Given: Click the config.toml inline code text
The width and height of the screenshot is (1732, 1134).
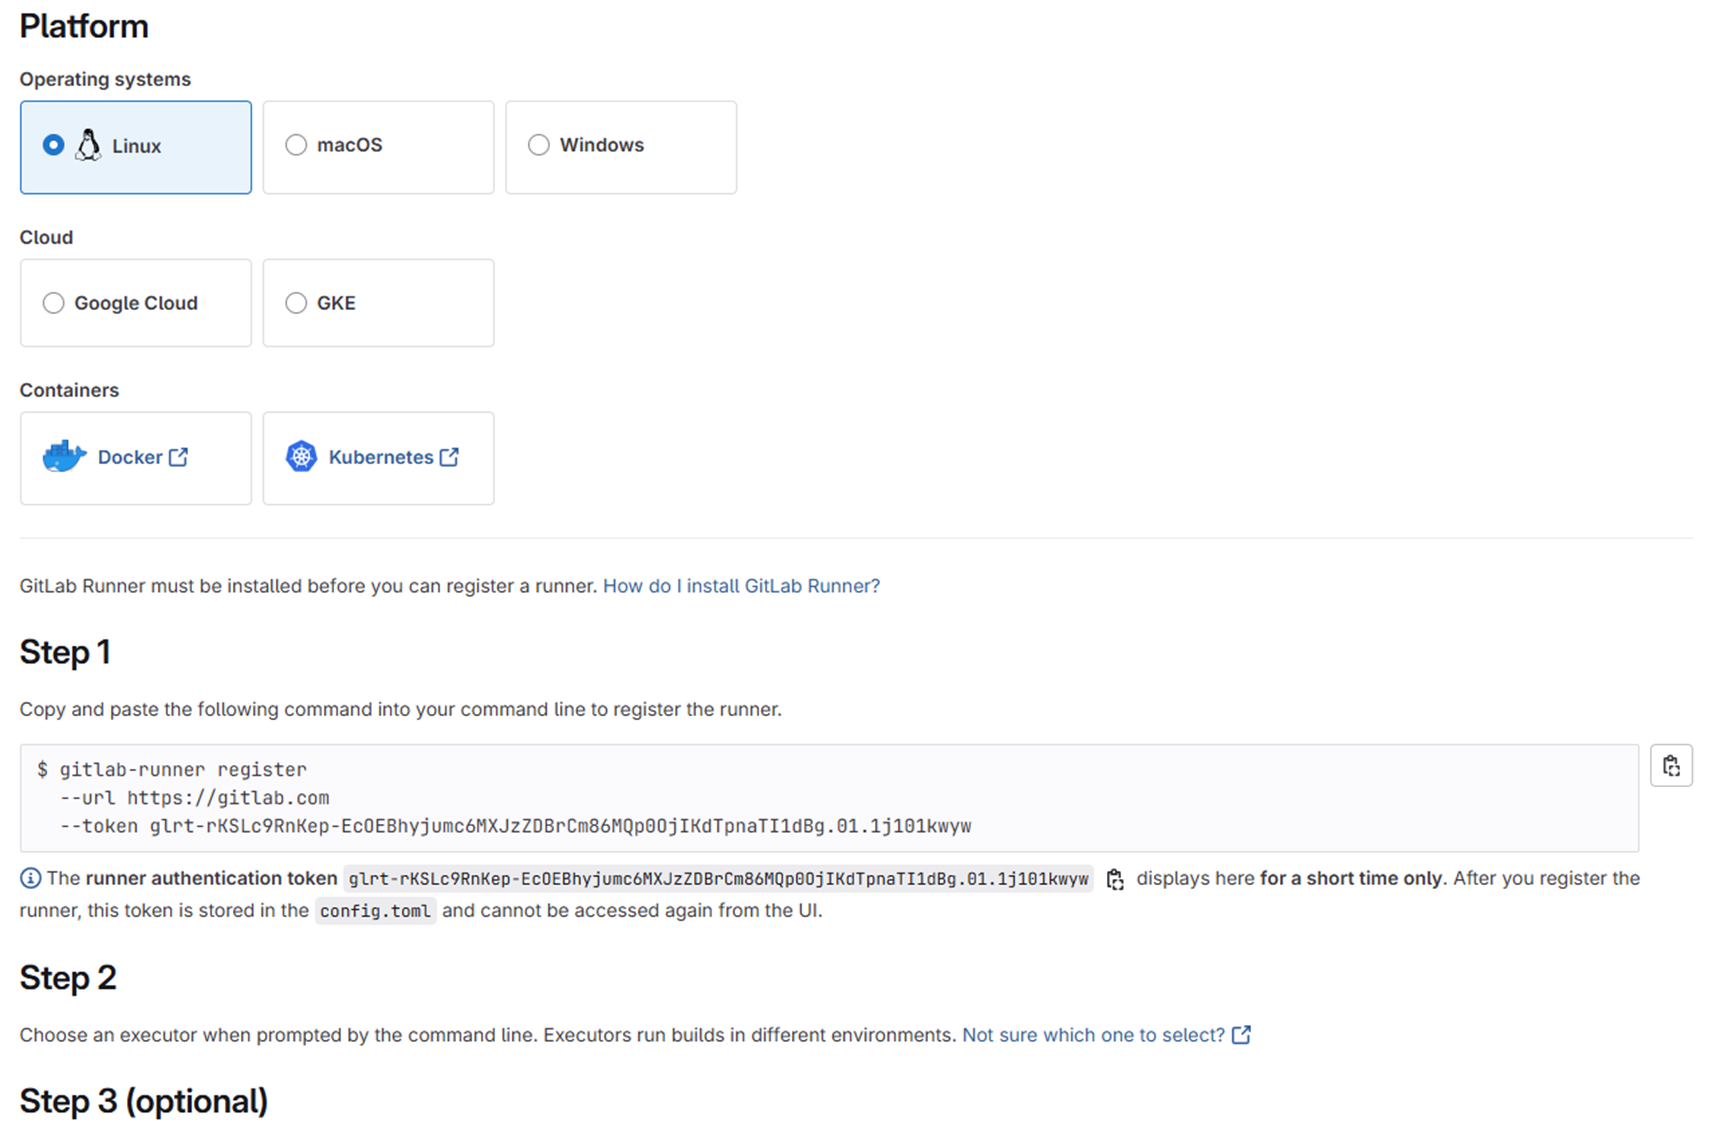Looking at the screenshot, I should point(375,911).
